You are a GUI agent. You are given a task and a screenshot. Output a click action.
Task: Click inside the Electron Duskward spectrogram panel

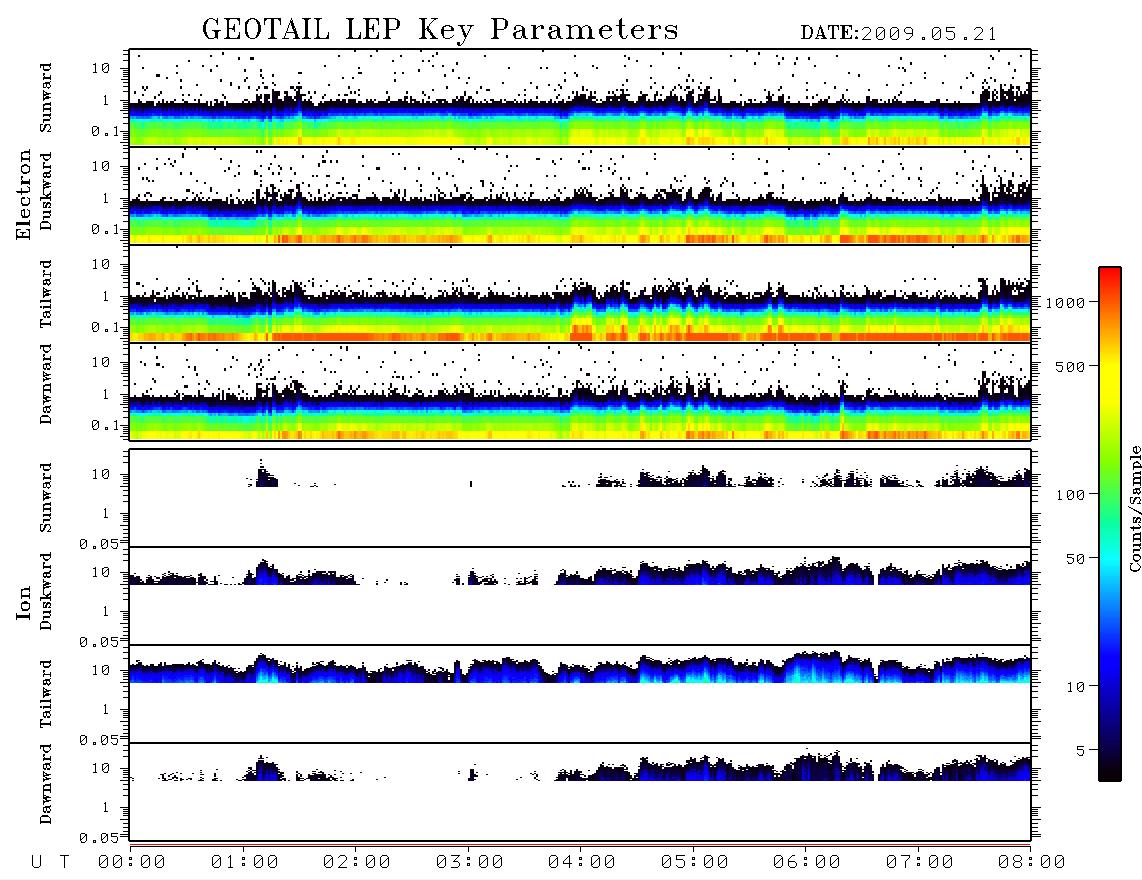click(580, 196)
